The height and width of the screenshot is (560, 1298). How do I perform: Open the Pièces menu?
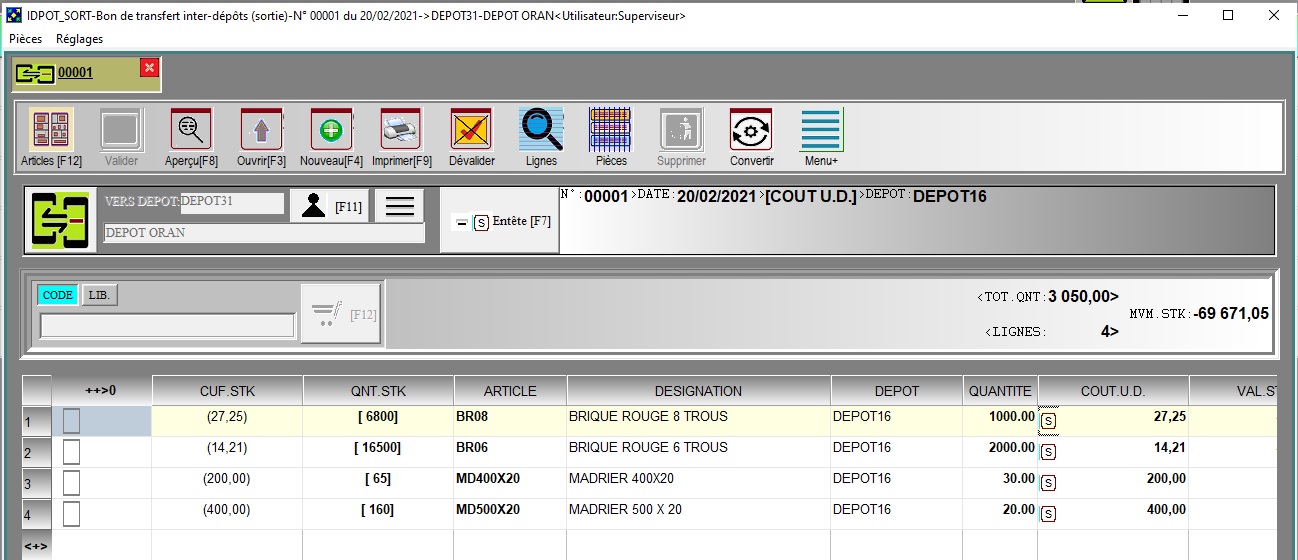click(x=25, y=39)
